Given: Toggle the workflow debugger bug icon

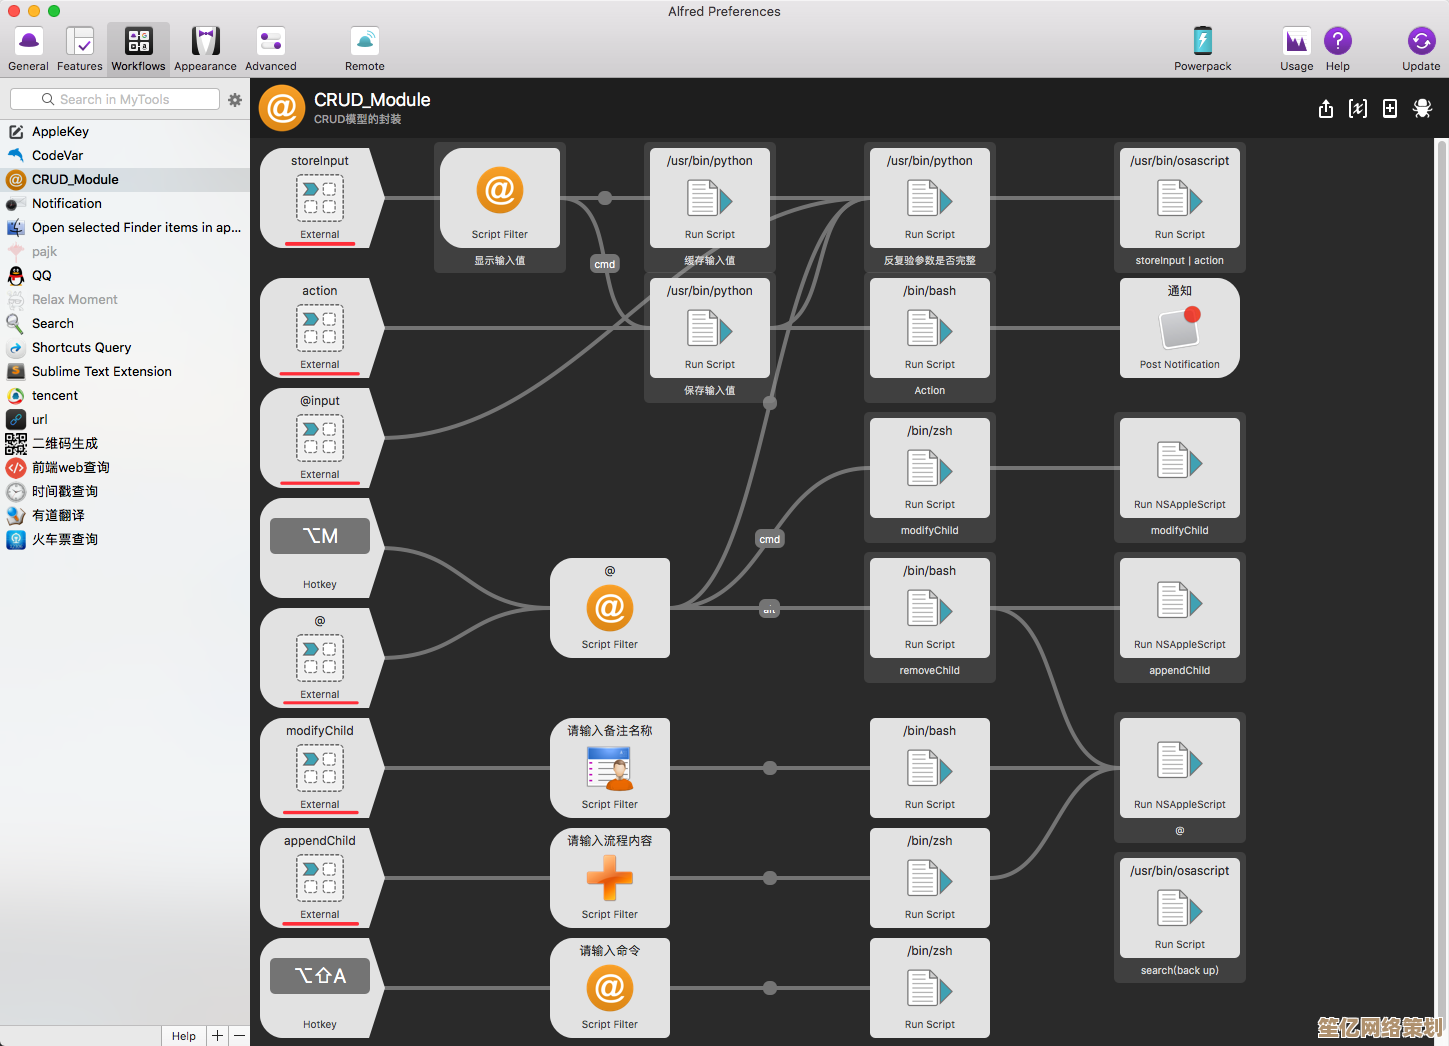Looking at the screenshot, I should [x=1422, y=108].
